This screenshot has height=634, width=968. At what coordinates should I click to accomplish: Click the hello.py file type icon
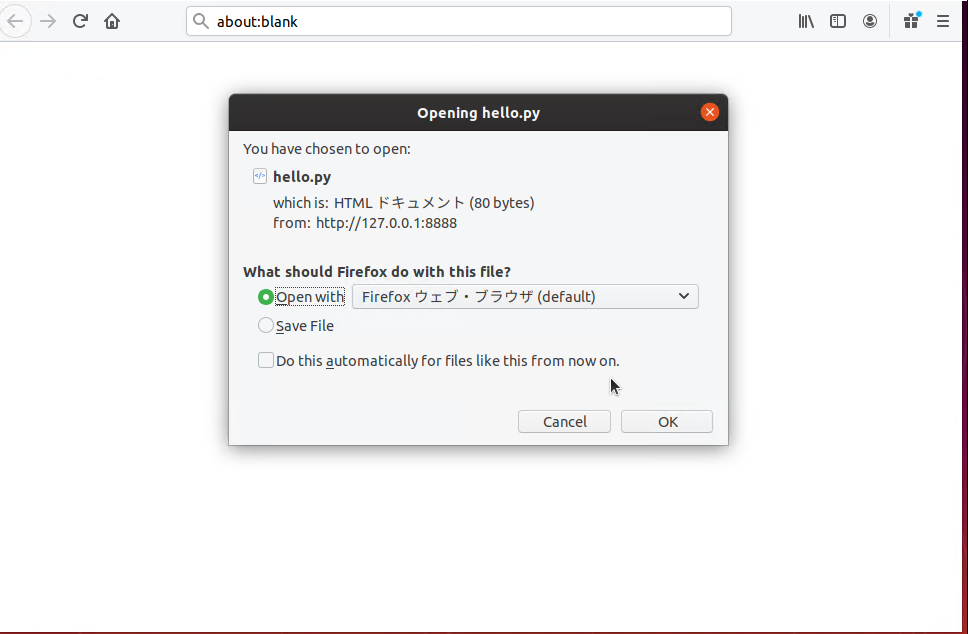click(x=260, y=176)
